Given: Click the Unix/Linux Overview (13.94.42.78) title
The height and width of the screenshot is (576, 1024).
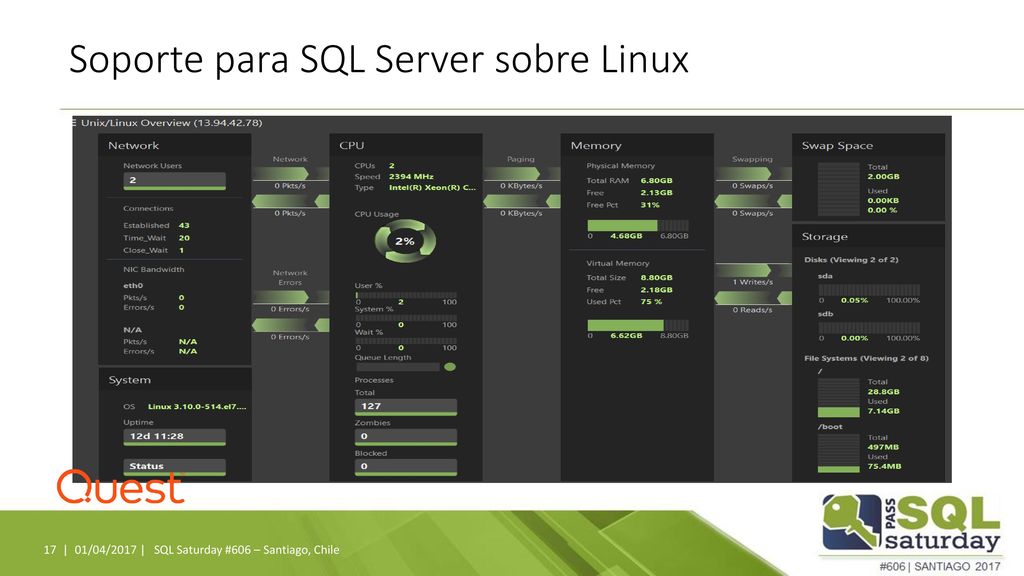Looking at the screenshot, I should [x=172, y=123].
